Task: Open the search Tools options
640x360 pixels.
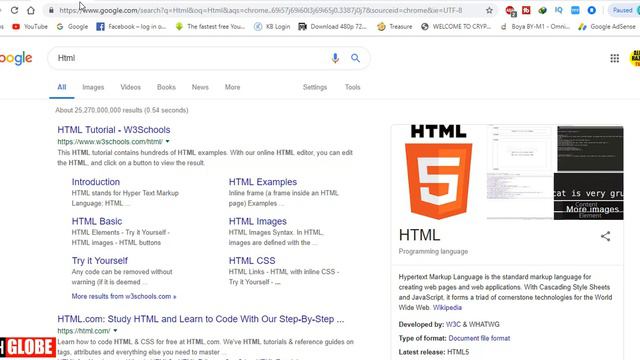Action: 352,87
